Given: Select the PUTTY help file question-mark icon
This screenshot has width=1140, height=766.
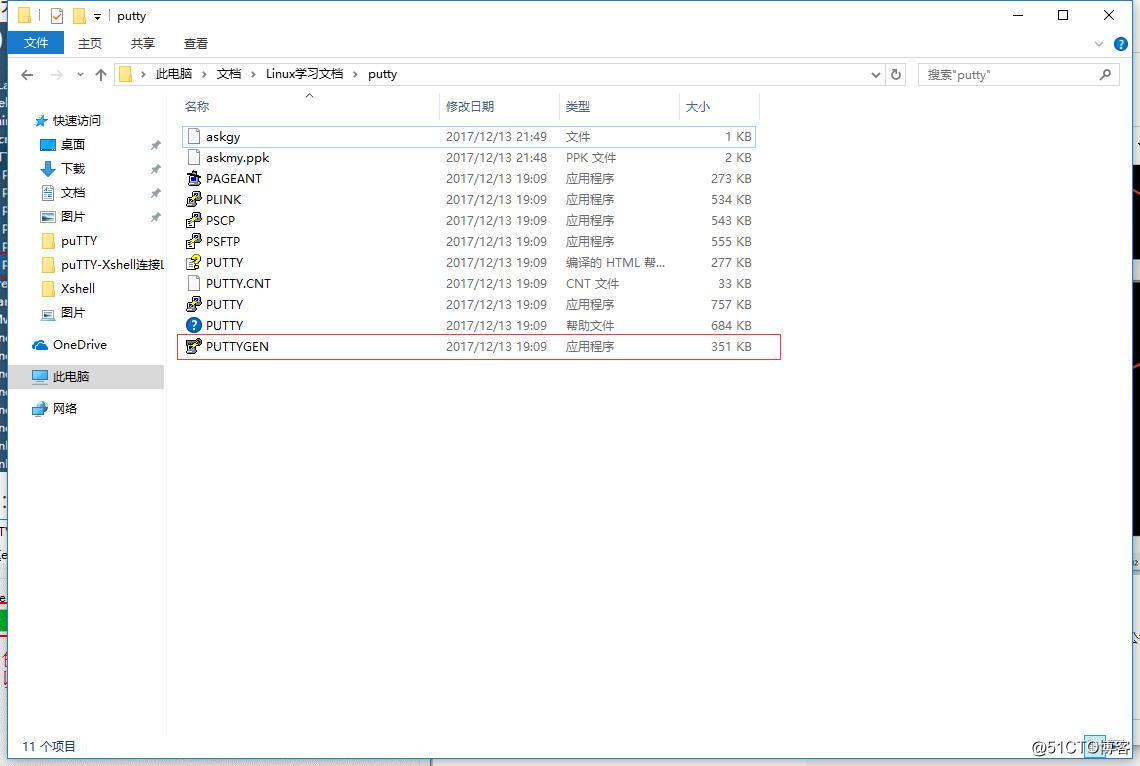Looking at the screenshot, I should [193, 326].
